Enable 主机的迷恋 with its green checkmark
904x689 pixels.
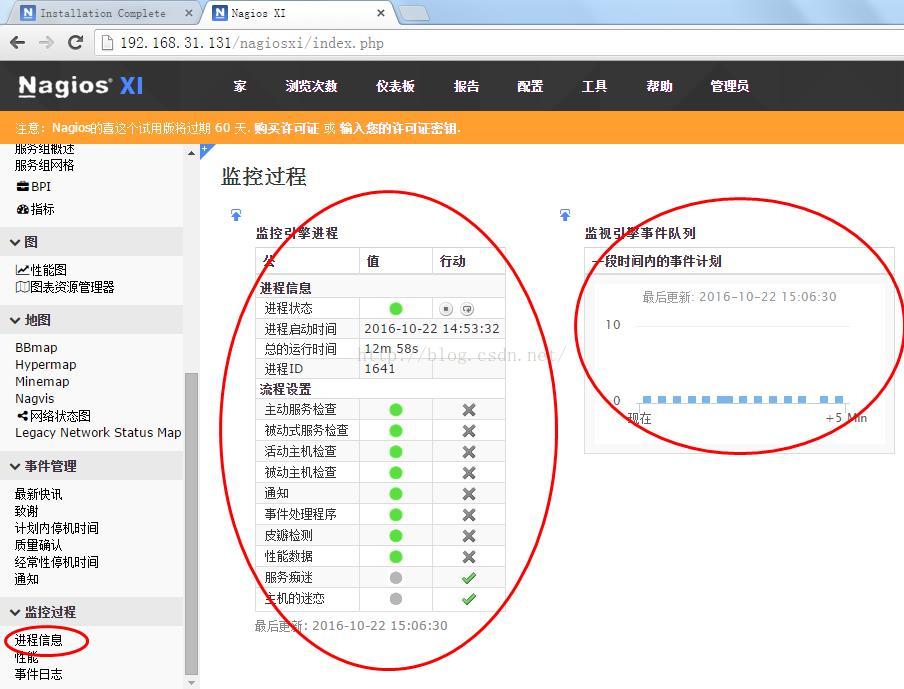(469, 599)
